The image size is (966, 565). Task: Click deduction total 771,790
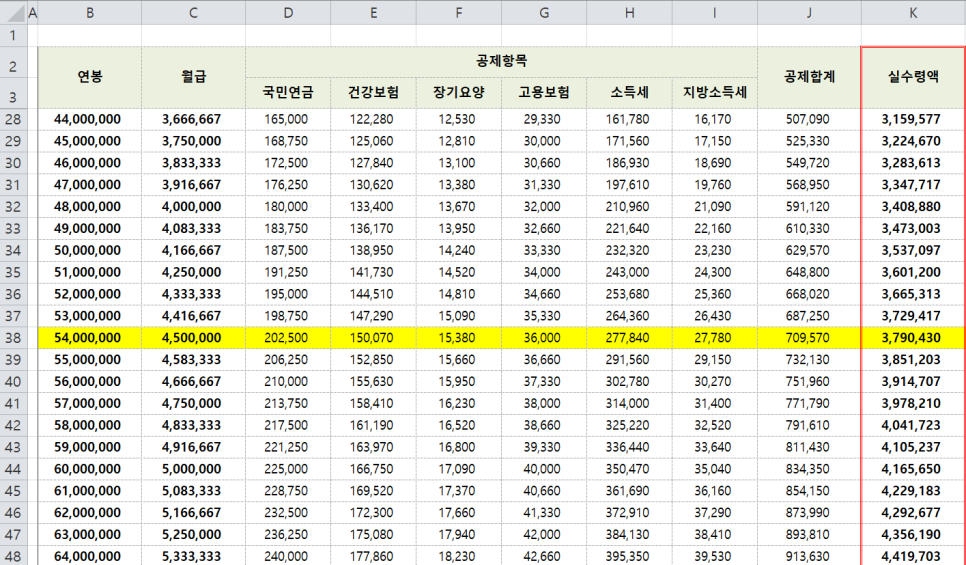pos(809,404)
